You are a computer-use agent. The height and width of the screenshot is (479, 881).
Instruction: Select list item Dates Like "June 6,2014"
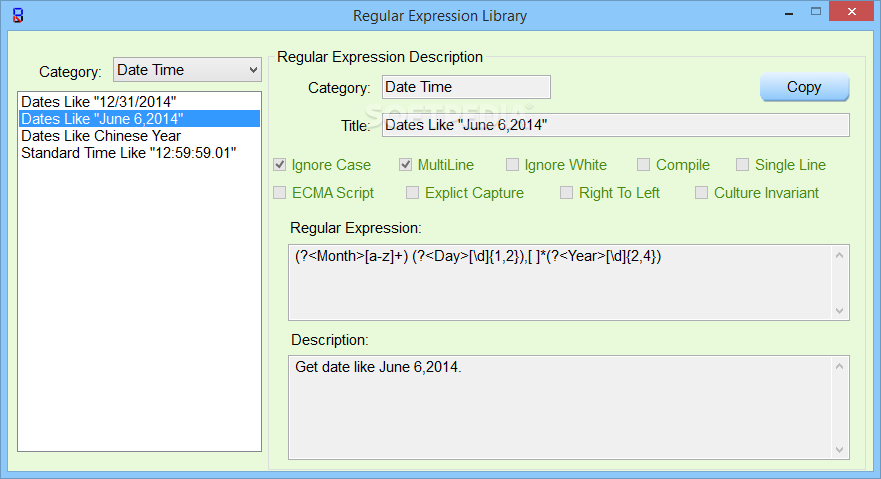point(139,118)
